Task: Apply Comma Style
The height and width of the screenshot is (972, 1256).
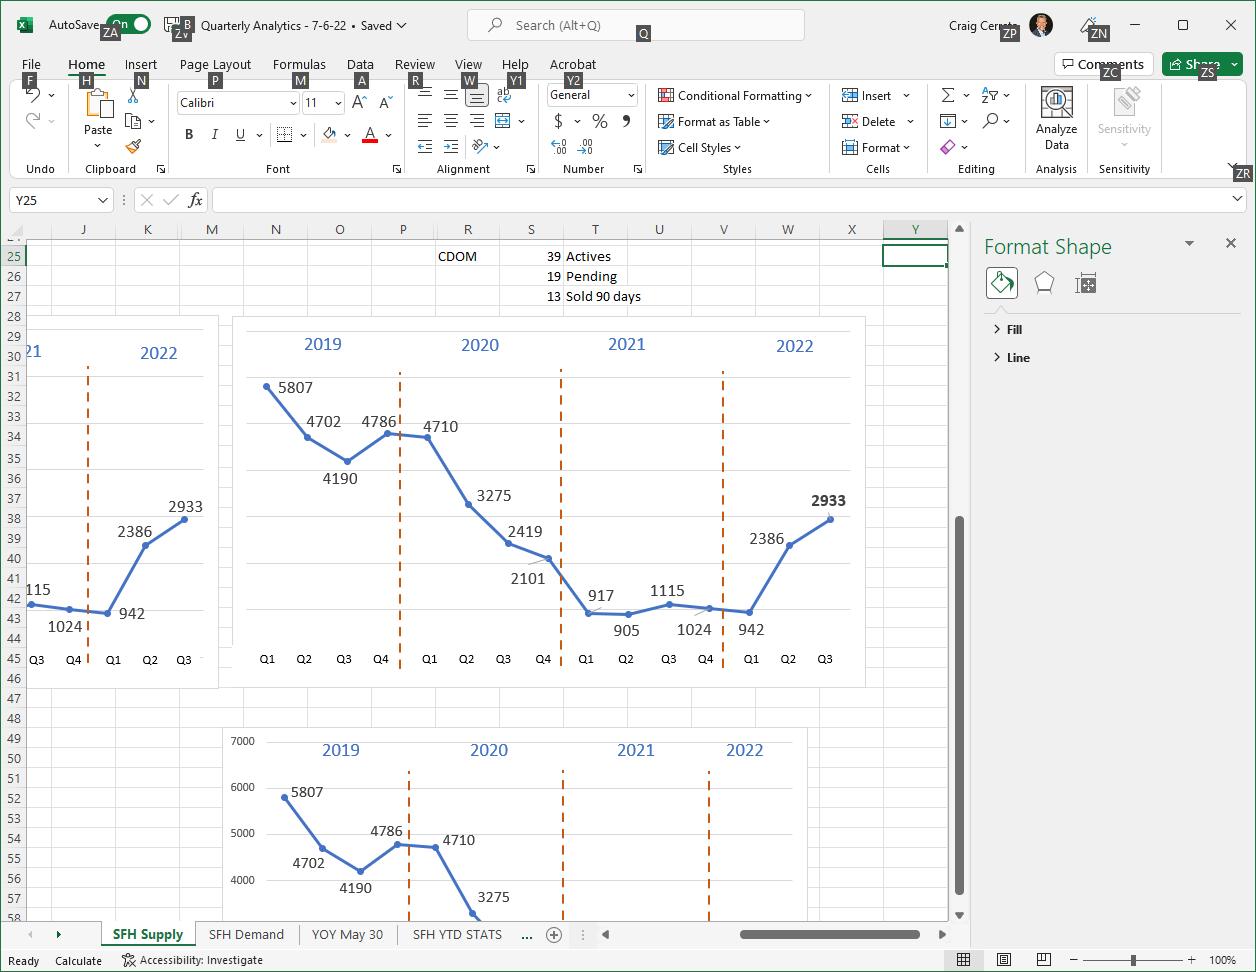Action: [x=626, y=121]
